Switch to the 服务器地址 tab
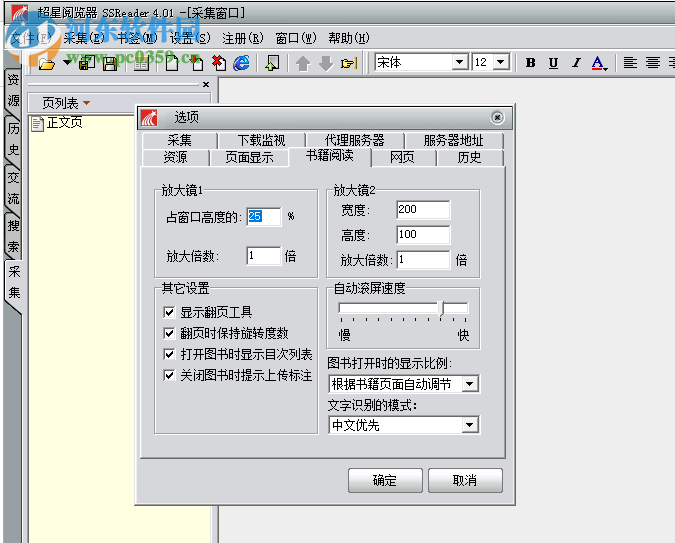Viewport: 675px width, 543px height. coord(453,140)
